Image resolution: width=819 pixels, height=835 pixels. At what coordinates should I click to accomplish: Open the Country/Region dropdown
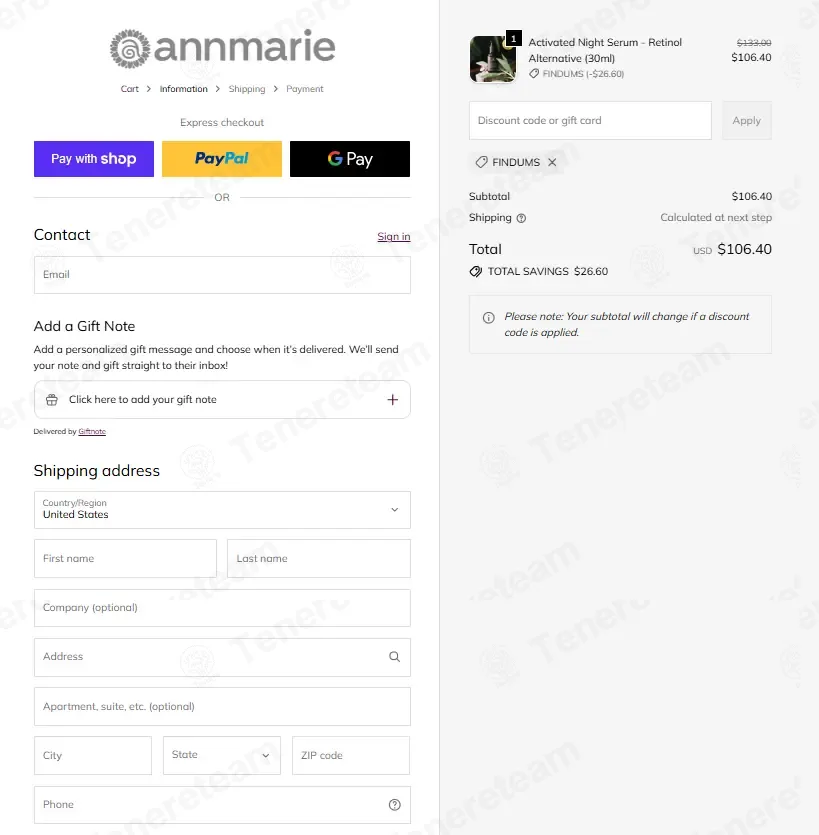coord(222,510)
